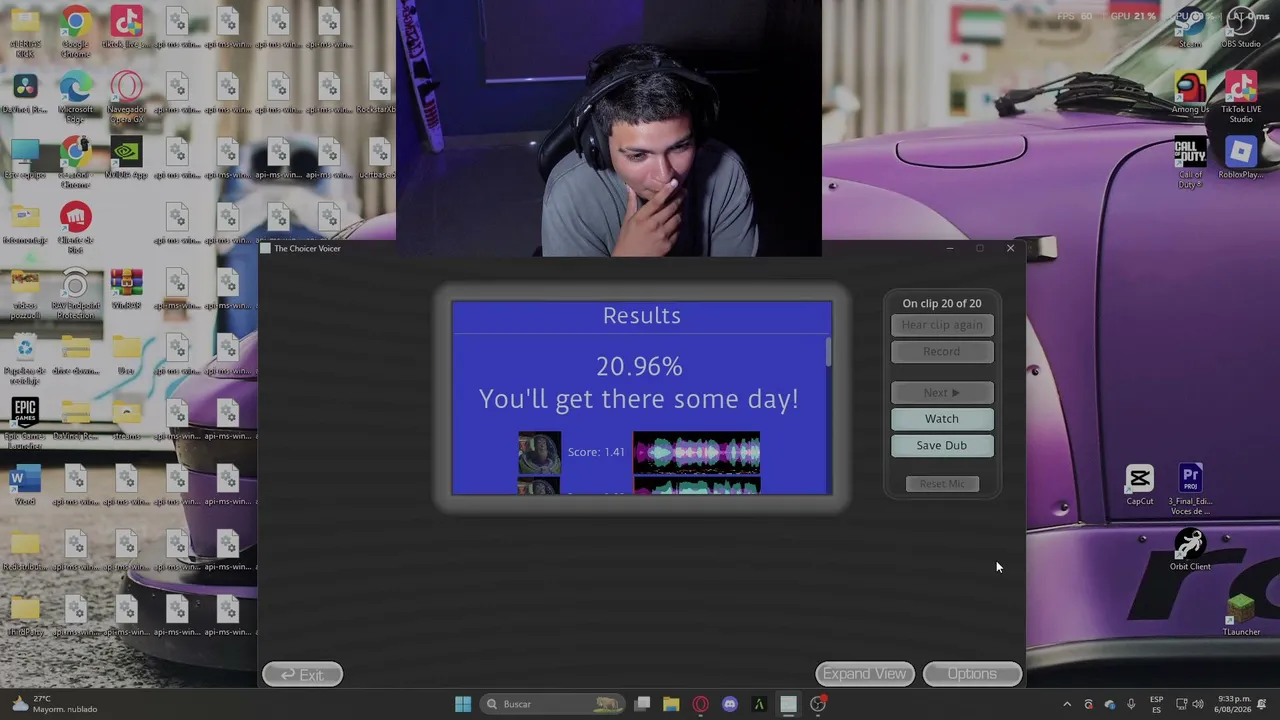Click the Reset Mic button

click(942, 484)
